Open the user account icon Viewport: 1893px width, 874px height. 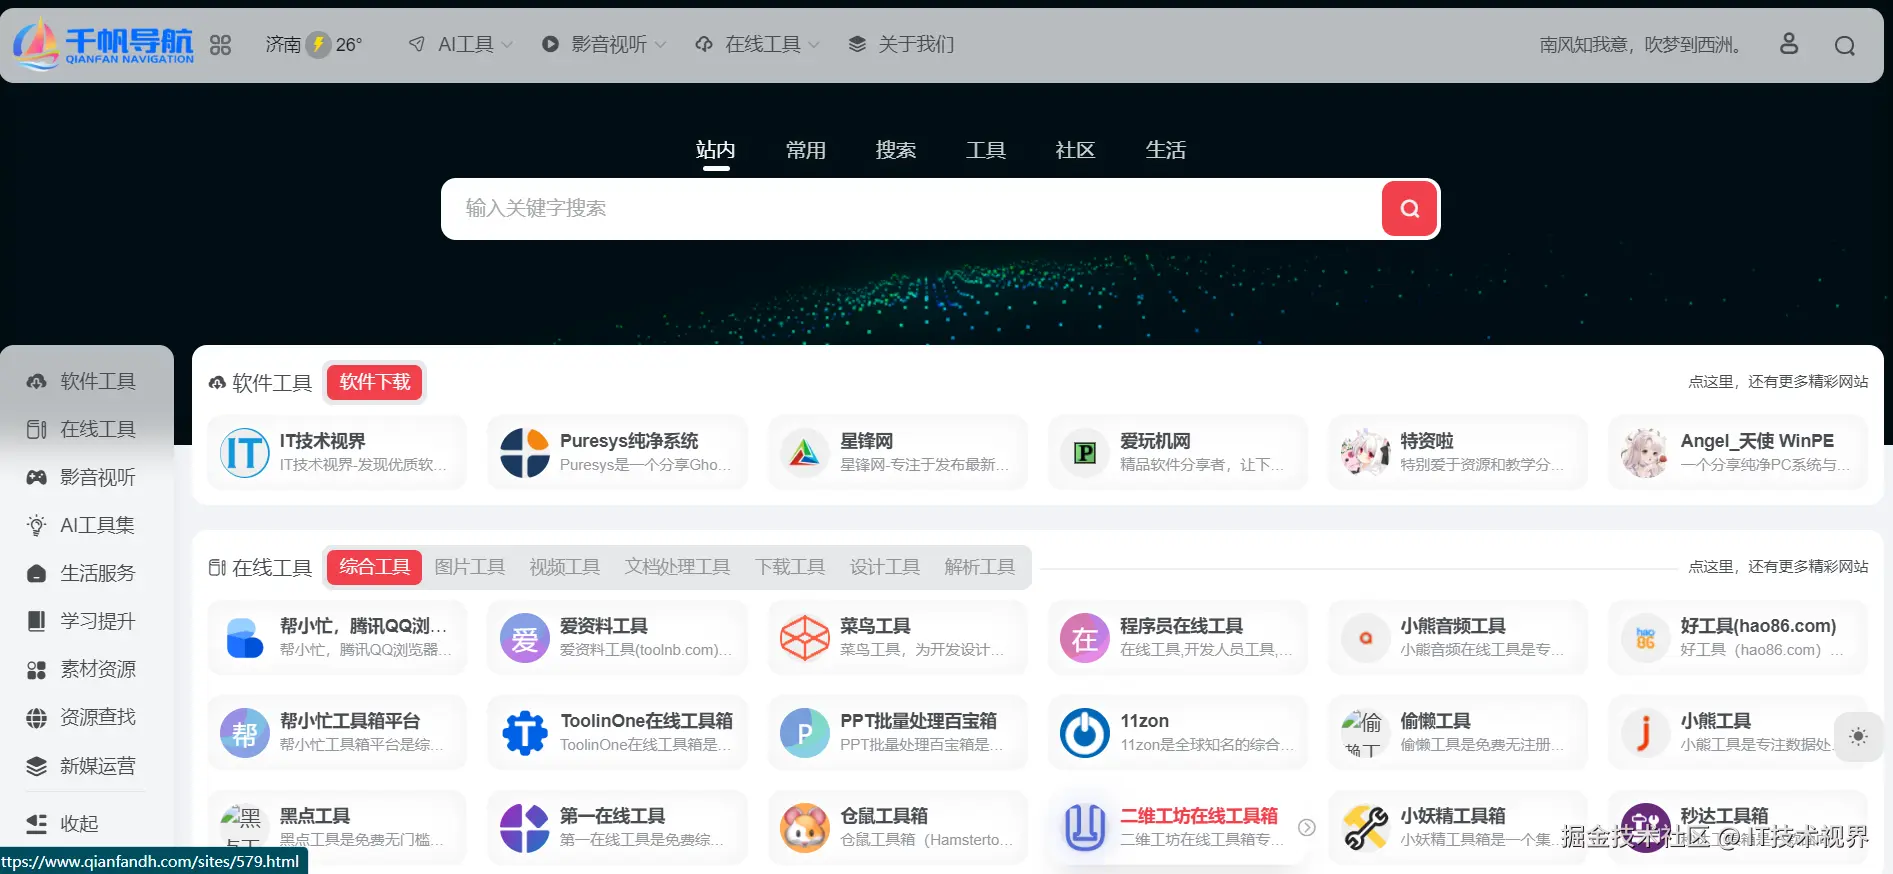click(1789, 44)
